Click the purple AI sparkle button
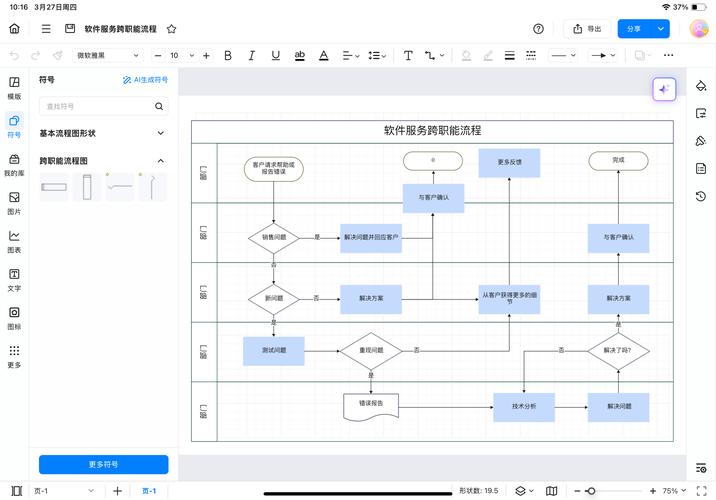 coord(664,90)
